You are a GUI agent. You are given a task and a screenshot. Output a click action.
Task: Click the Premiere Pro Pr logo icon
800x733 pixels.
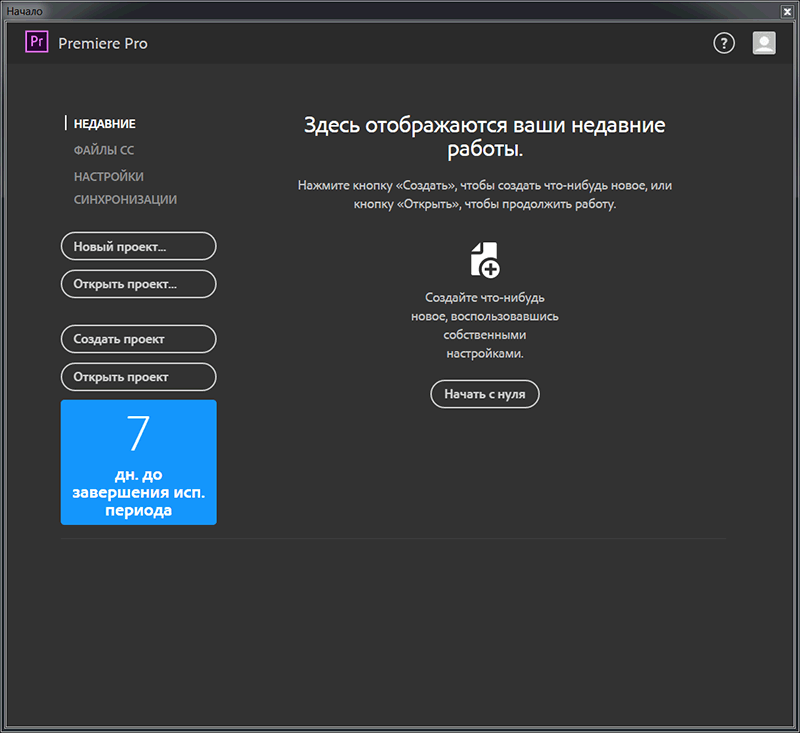[x=37, y=42]
